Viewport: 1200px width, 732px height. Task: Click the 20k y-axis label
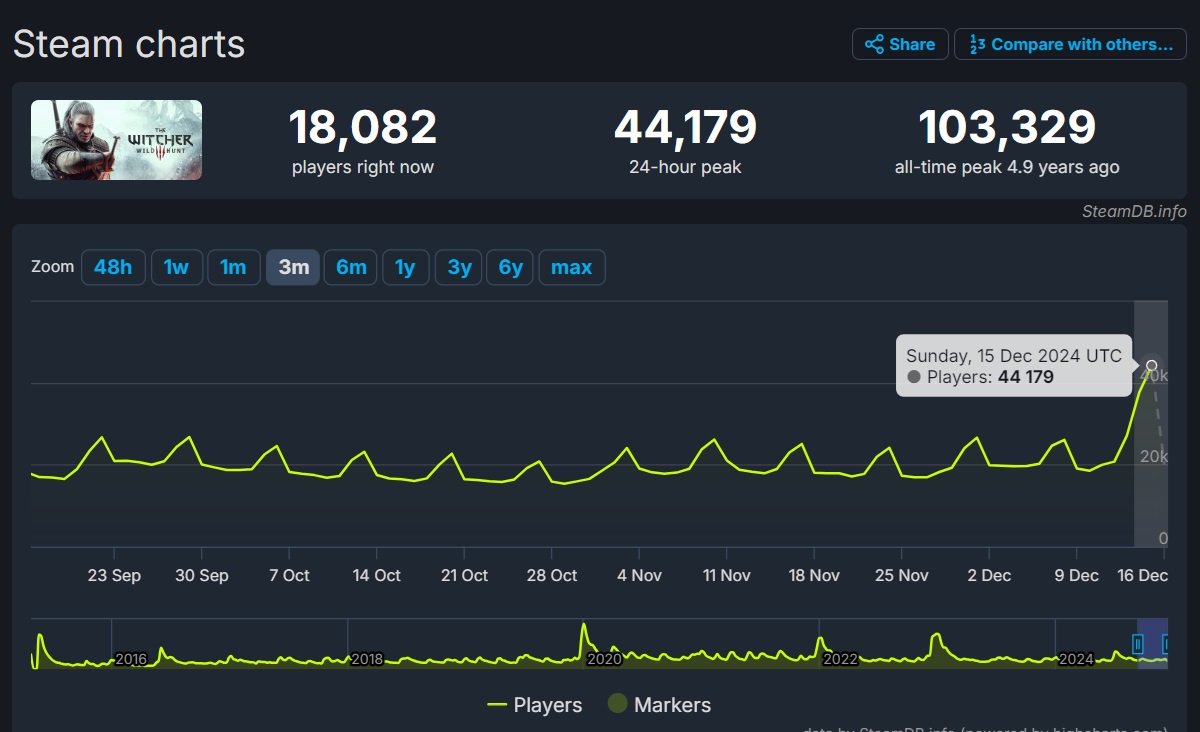click(1154, 457)
